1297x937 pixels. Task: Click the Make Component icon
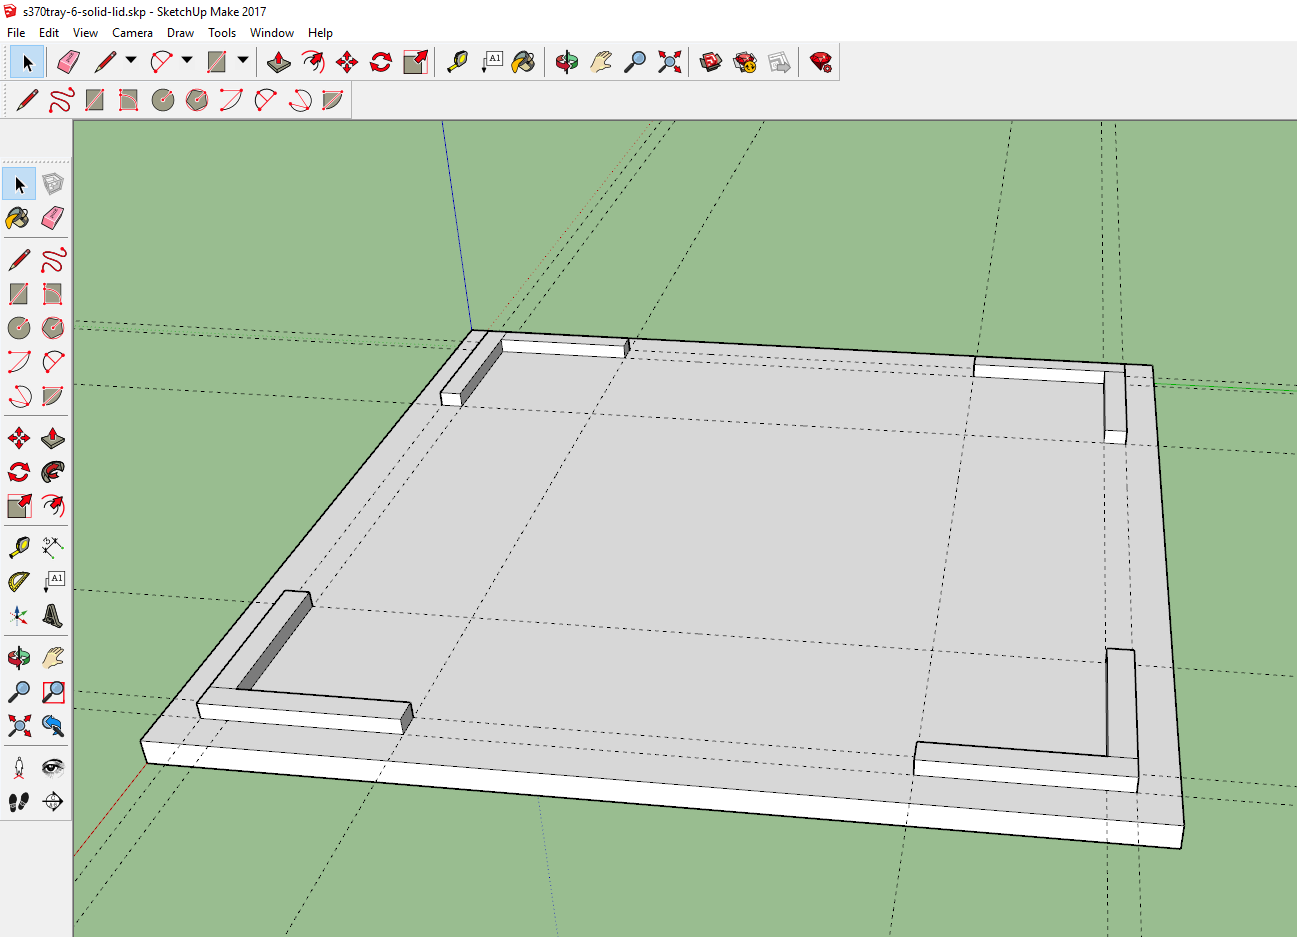tap(53, 184)
